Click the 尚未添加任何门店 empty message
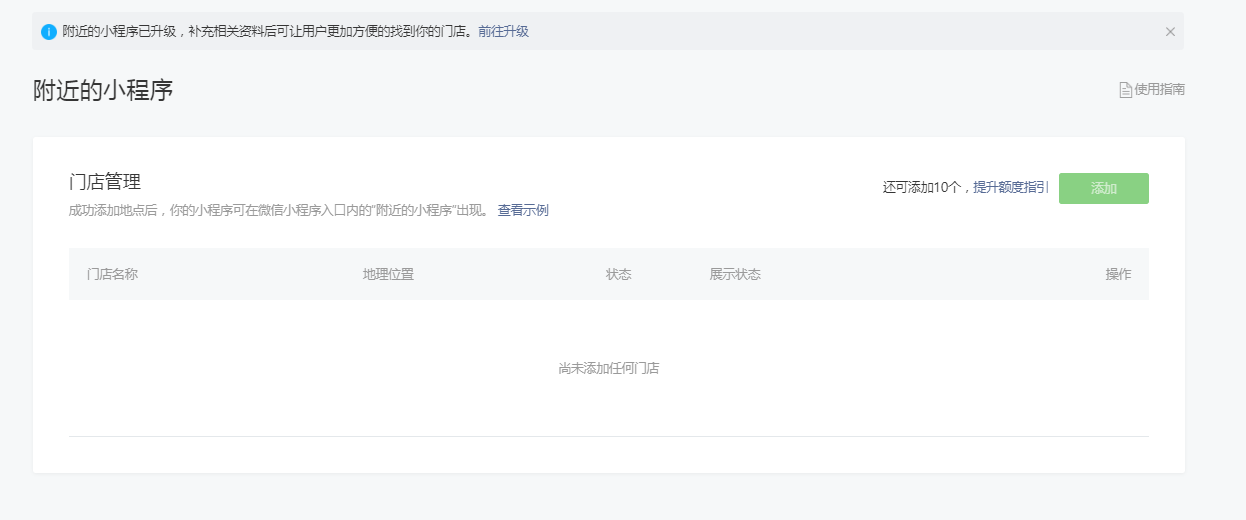Viewport: 1246px width, 520px height. (609, 368)
